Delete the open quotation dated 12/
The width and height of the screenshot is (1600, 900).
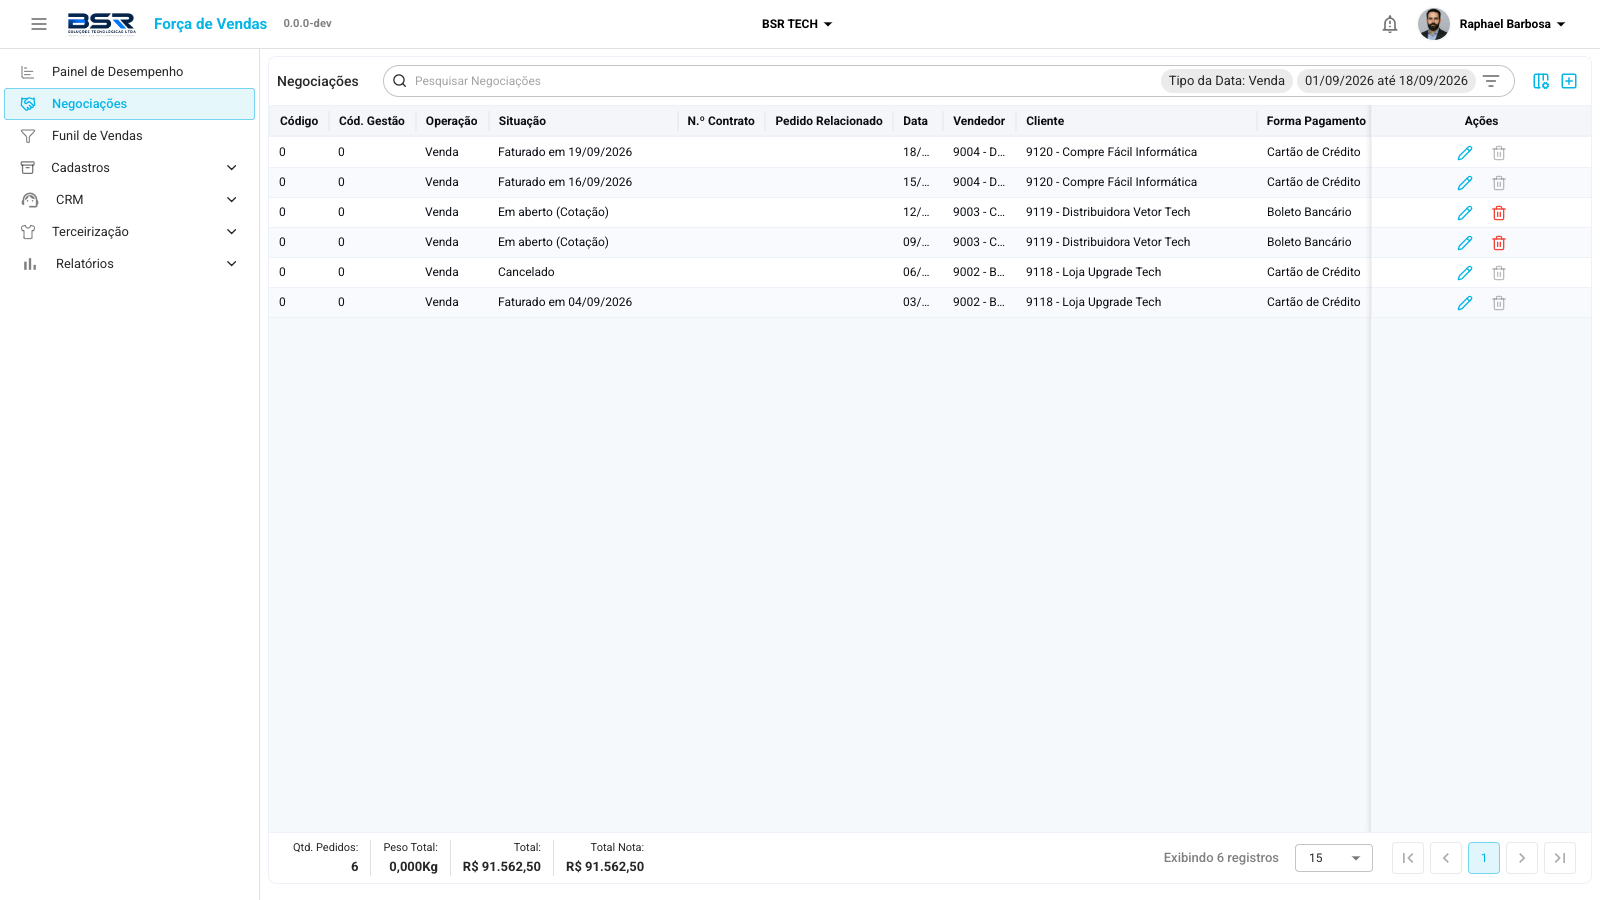tap(1499, 213)
